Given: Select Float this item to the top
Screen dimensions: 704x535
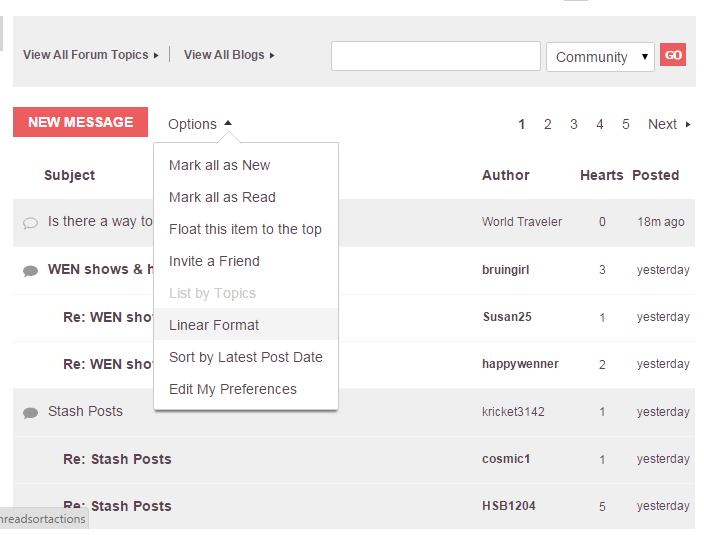Looking at the screenshot, I should coord(245,229).
